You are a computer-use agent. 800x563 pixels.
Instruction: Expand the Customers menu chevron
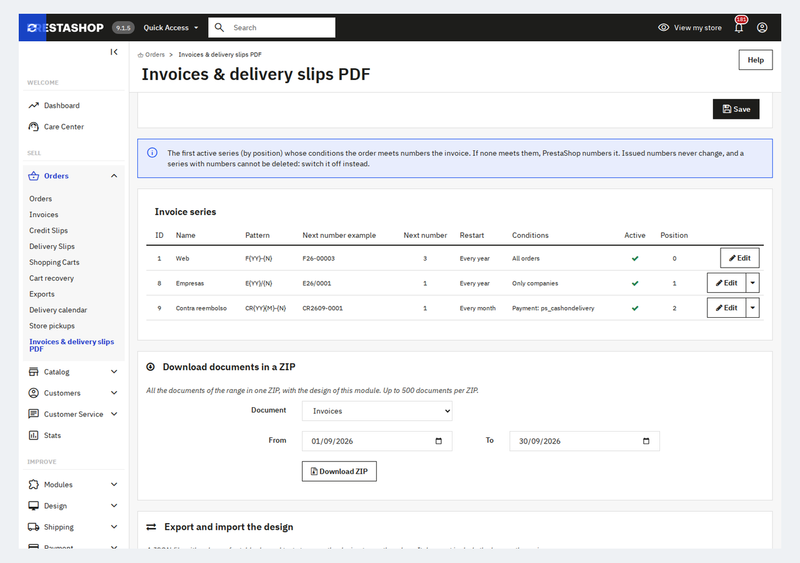coord(114,393)
